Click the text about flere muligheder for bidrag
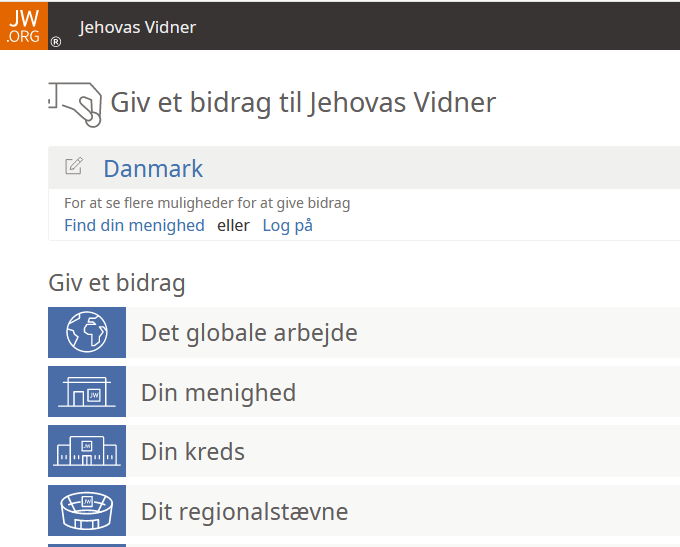The width and height of the screenshot is (680, 547). click(x=207, y=203)
